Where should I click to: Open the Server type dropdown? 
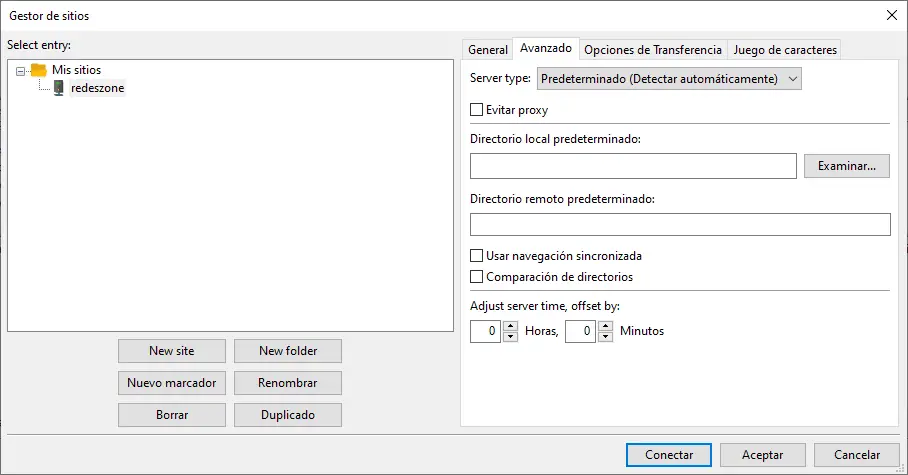[x=669, y=78]
